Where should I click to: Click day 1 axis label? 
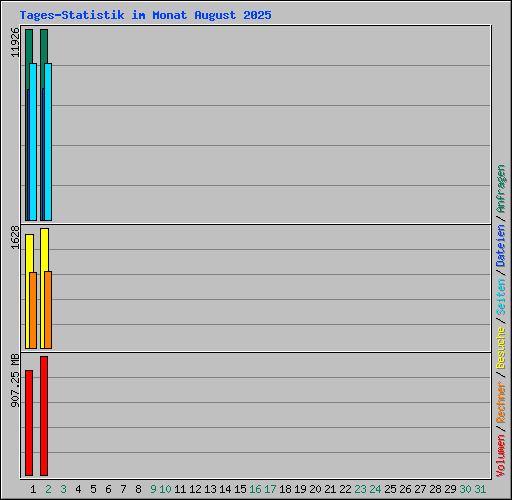[33, 489]
